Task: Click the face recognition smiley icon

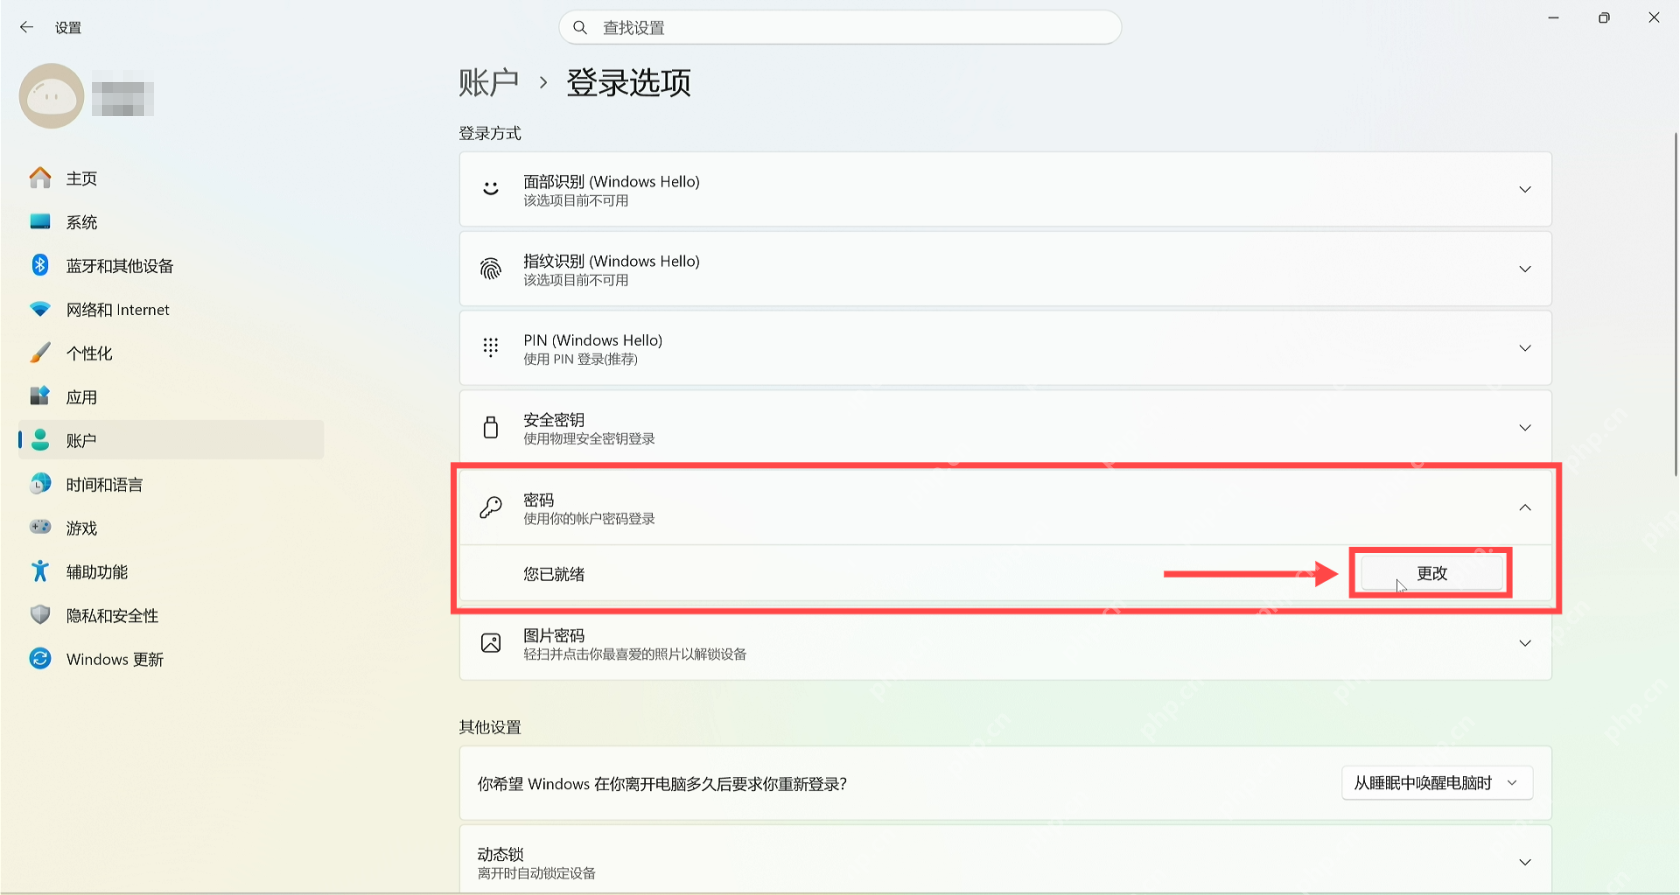Action: pyautogui.click(x=491, y=189)
